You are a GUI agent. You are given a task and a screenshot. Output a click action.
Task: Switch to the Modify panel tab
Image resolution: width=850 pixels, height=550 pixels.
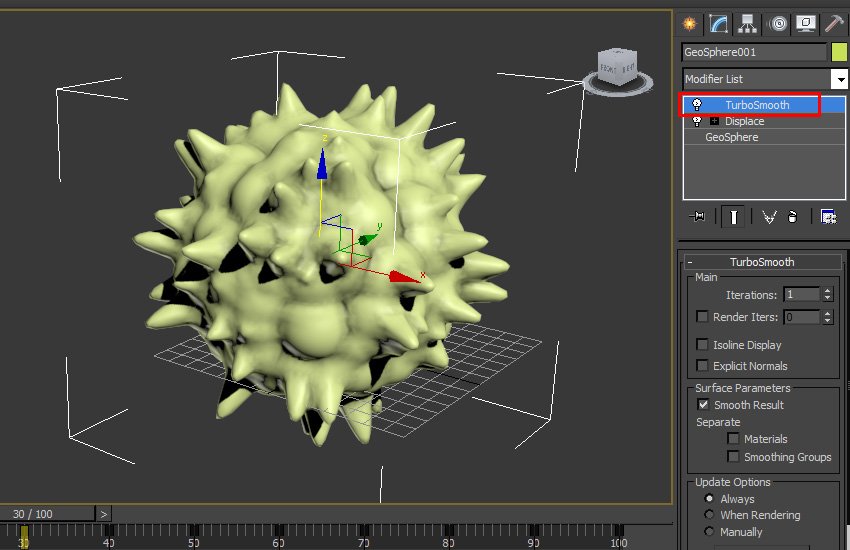pyautogui.click(x=718, y=24)
